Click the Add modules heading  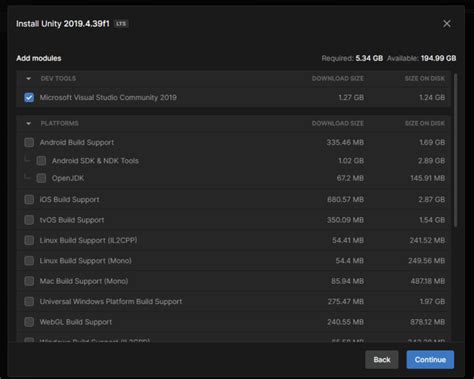coord(39,58)
